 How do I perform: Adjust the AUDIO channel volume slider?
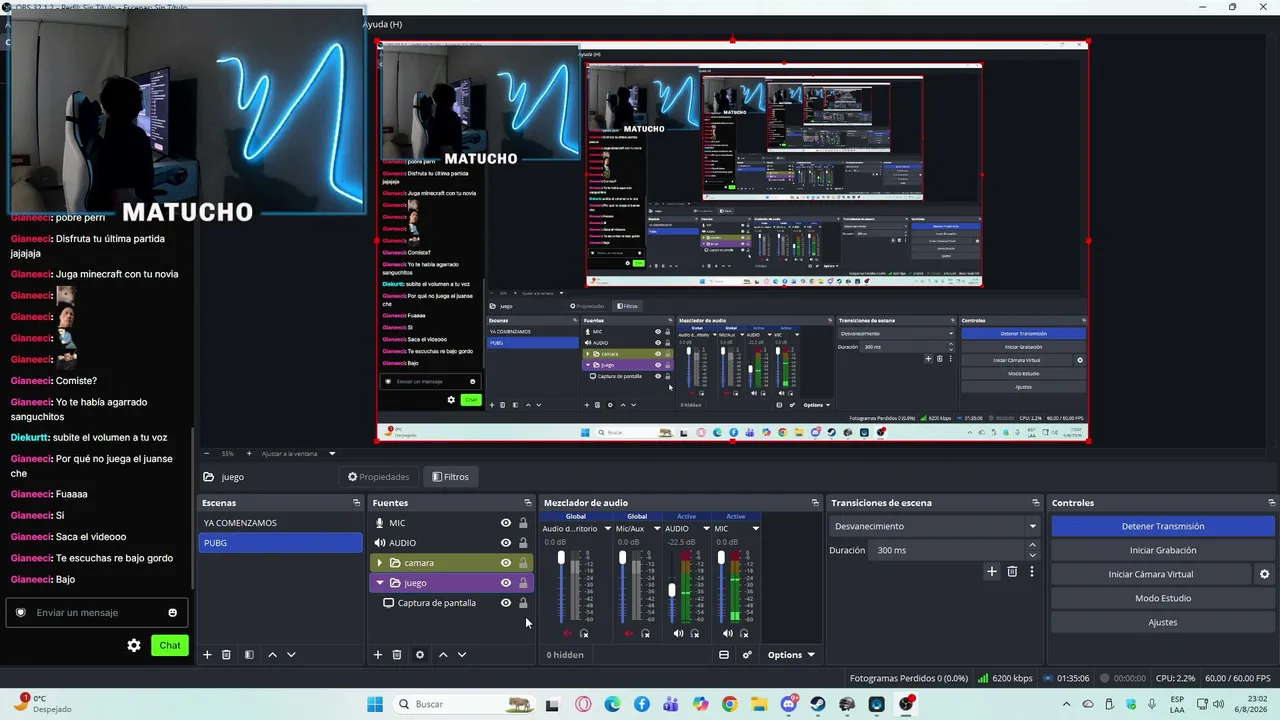(671, 590)
